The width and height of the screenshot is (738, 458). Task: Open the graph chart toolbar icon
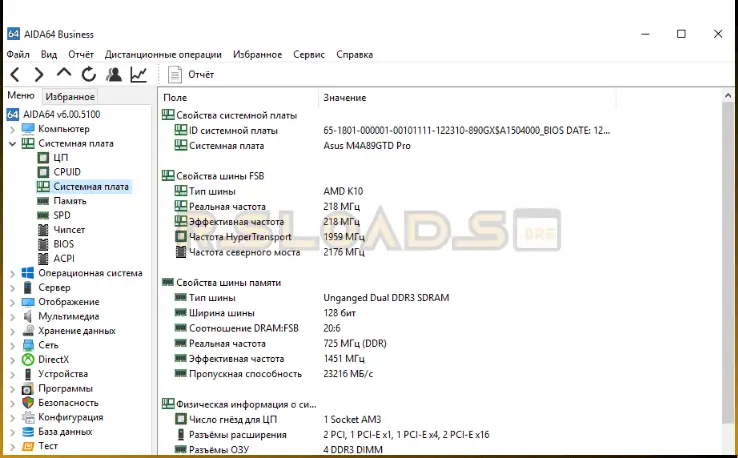pyautogui.click(x=139, y=74)
